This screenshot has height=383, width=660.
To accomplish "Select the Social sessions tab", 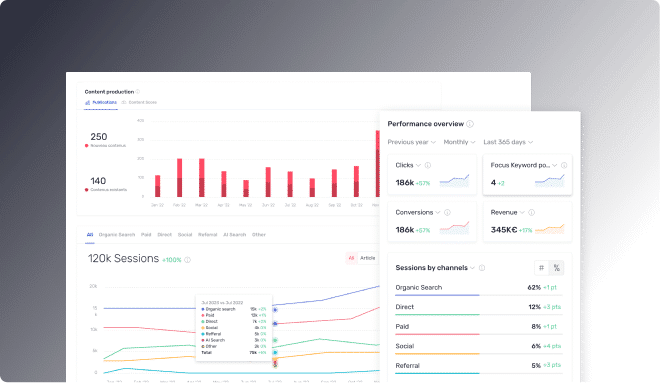I will pyautogui.click(x=185, y=235).
